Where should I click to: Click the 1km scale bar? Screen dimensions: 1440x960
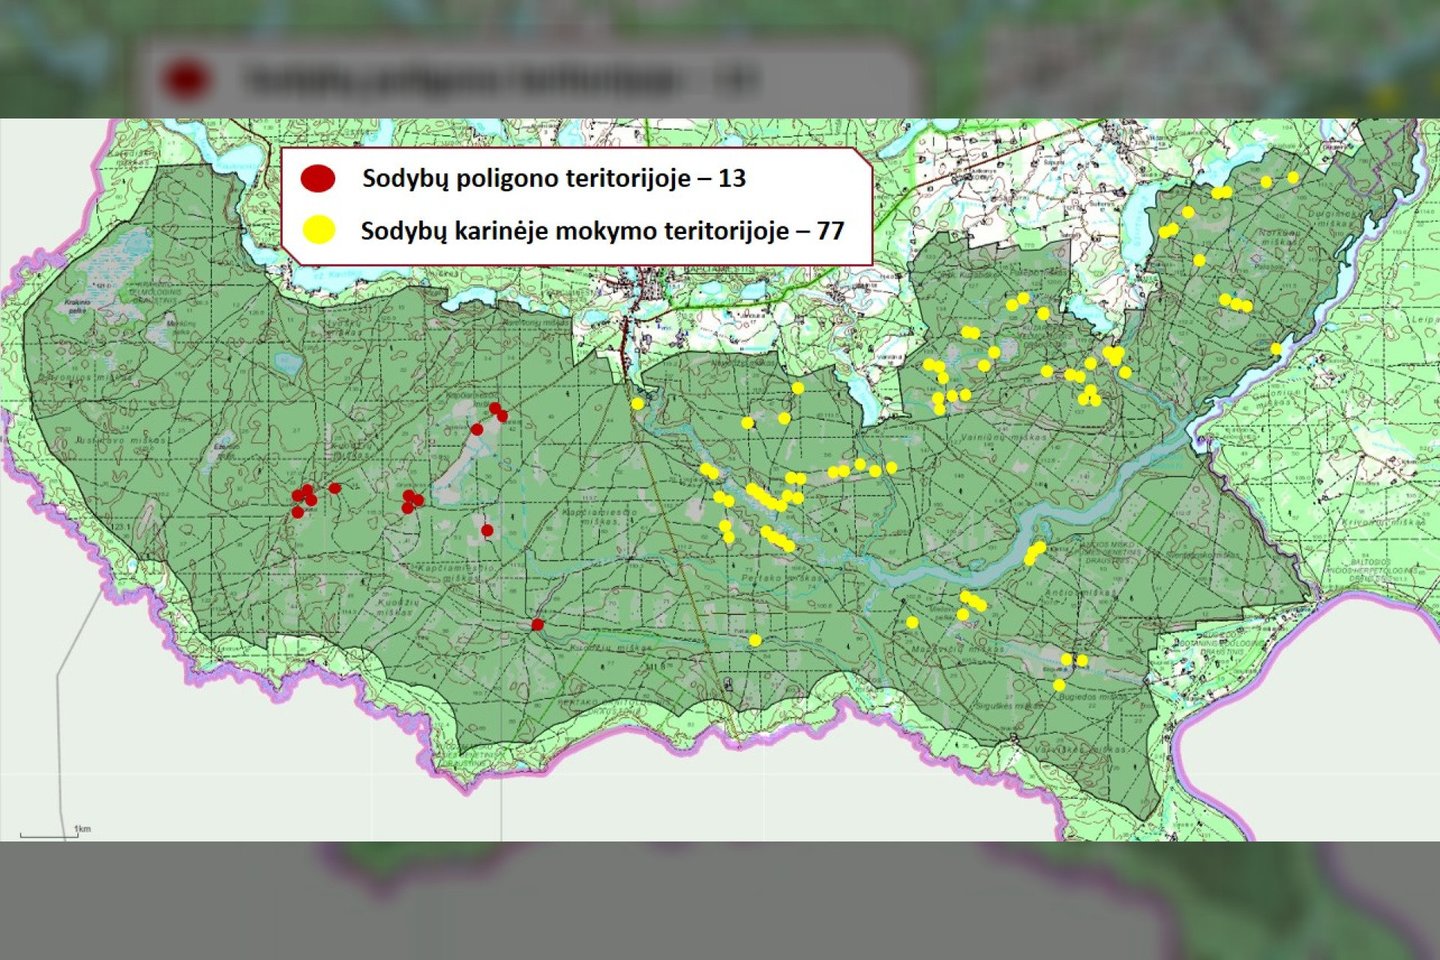coord(50,834)
